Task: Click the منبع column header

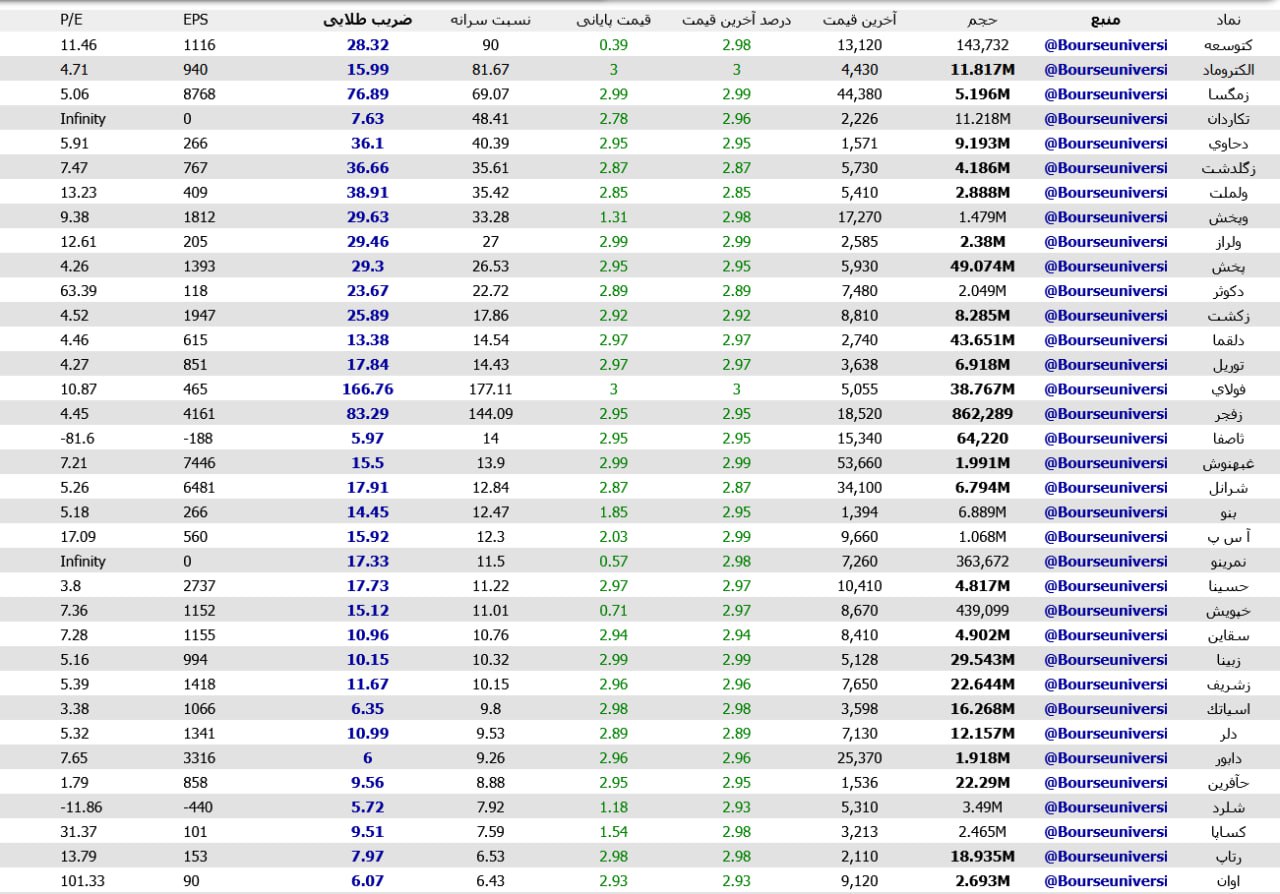Action: 1105,19
